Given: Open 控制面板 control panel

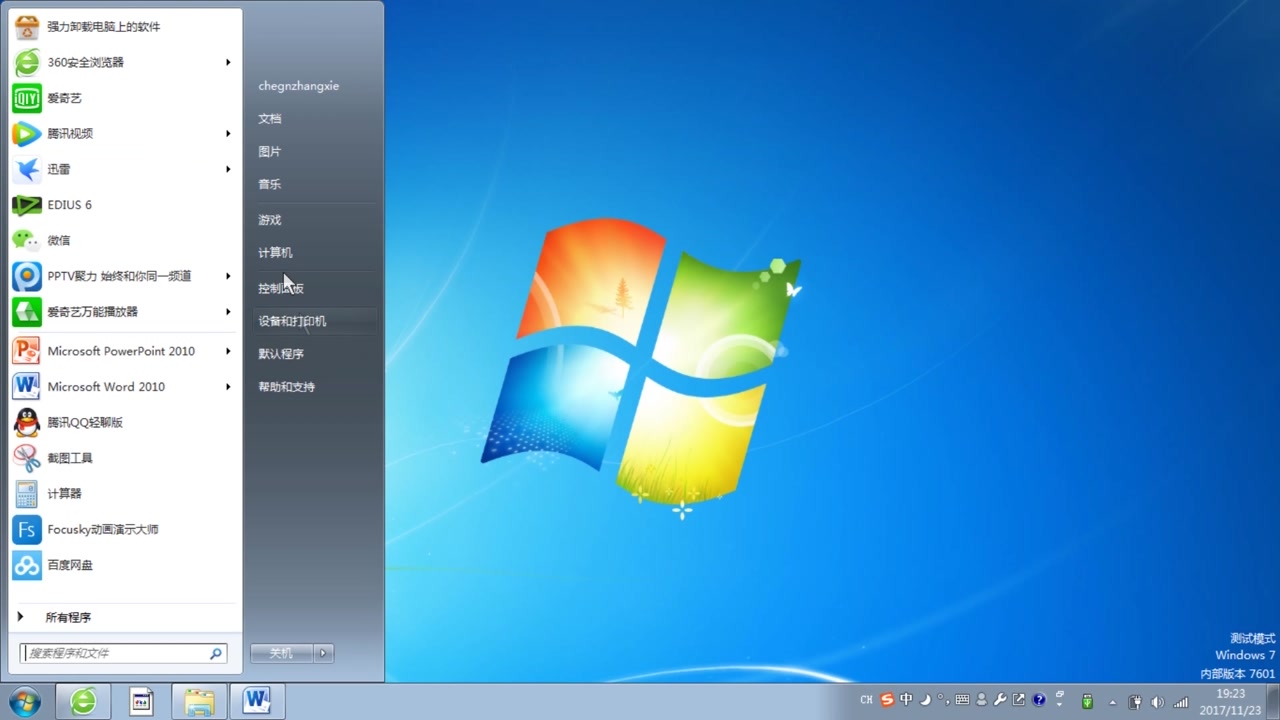Looking at the screenshot, I should (281, 289).
